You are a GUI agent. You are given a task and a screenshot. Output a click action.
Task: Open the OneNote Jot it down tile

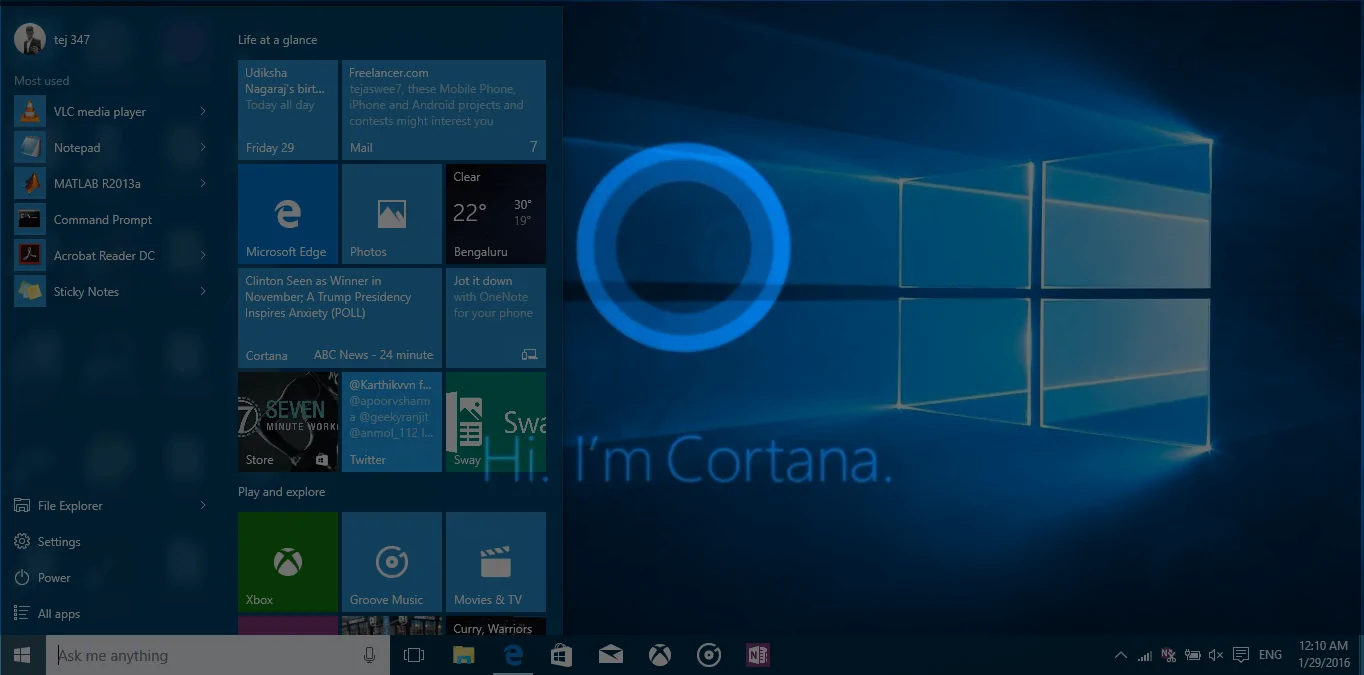(x=496, y=318)
